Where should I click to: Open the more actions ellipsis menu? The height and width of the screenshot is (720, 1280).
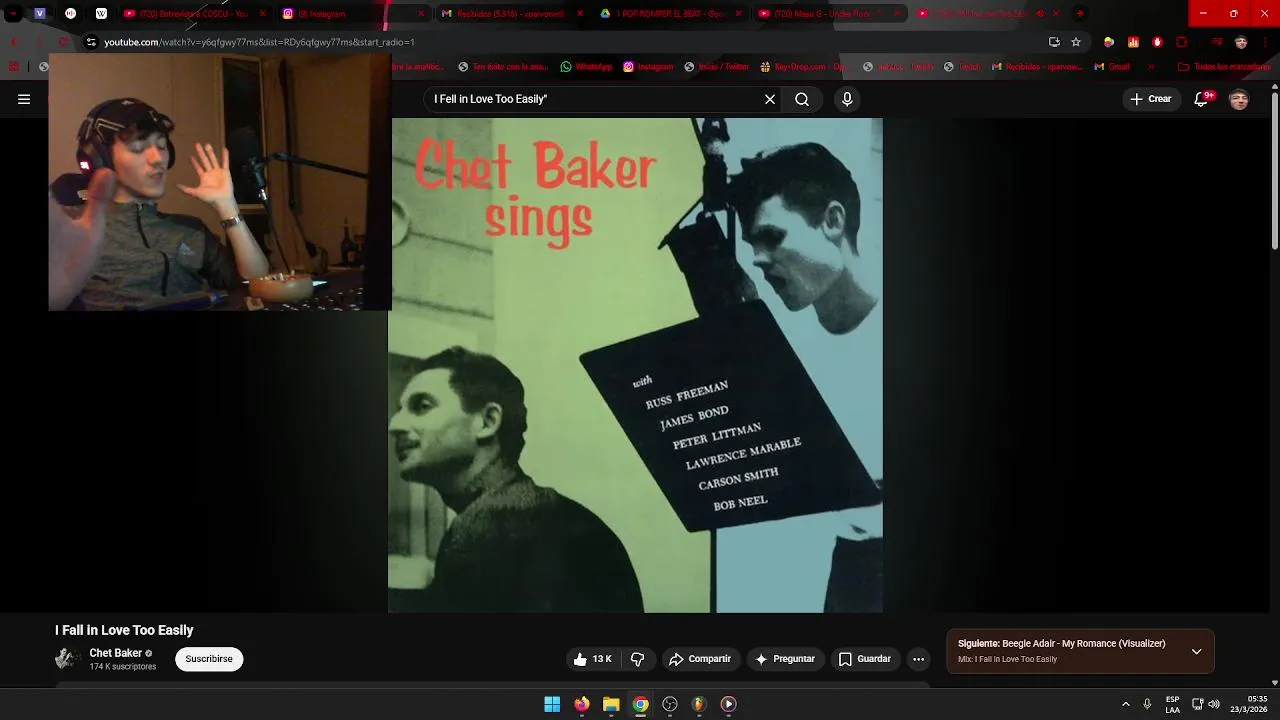click(x=918, y=659)
